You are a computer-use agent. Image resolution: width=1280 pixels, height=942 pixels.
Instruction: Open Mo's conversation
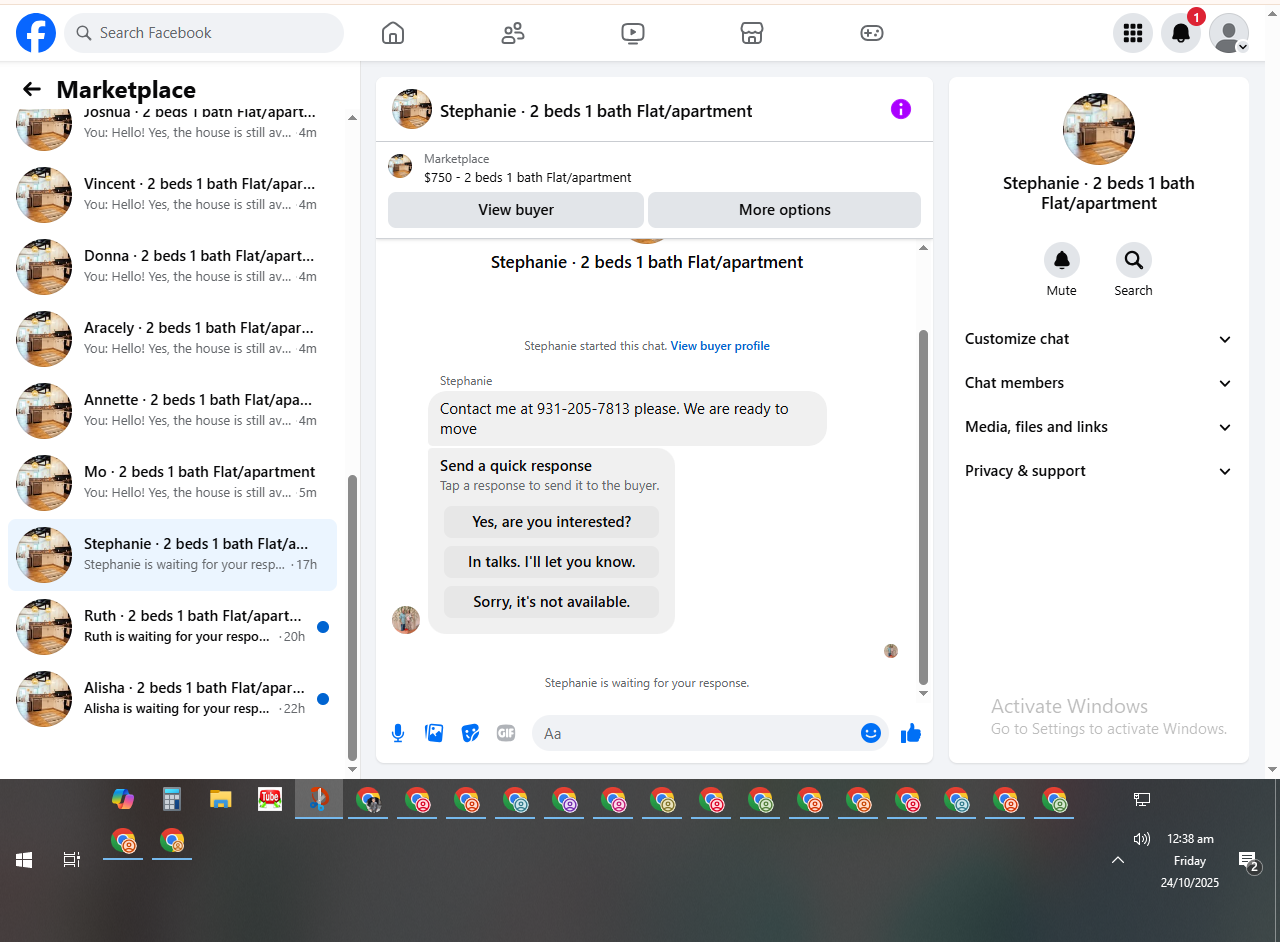point(172,483)
